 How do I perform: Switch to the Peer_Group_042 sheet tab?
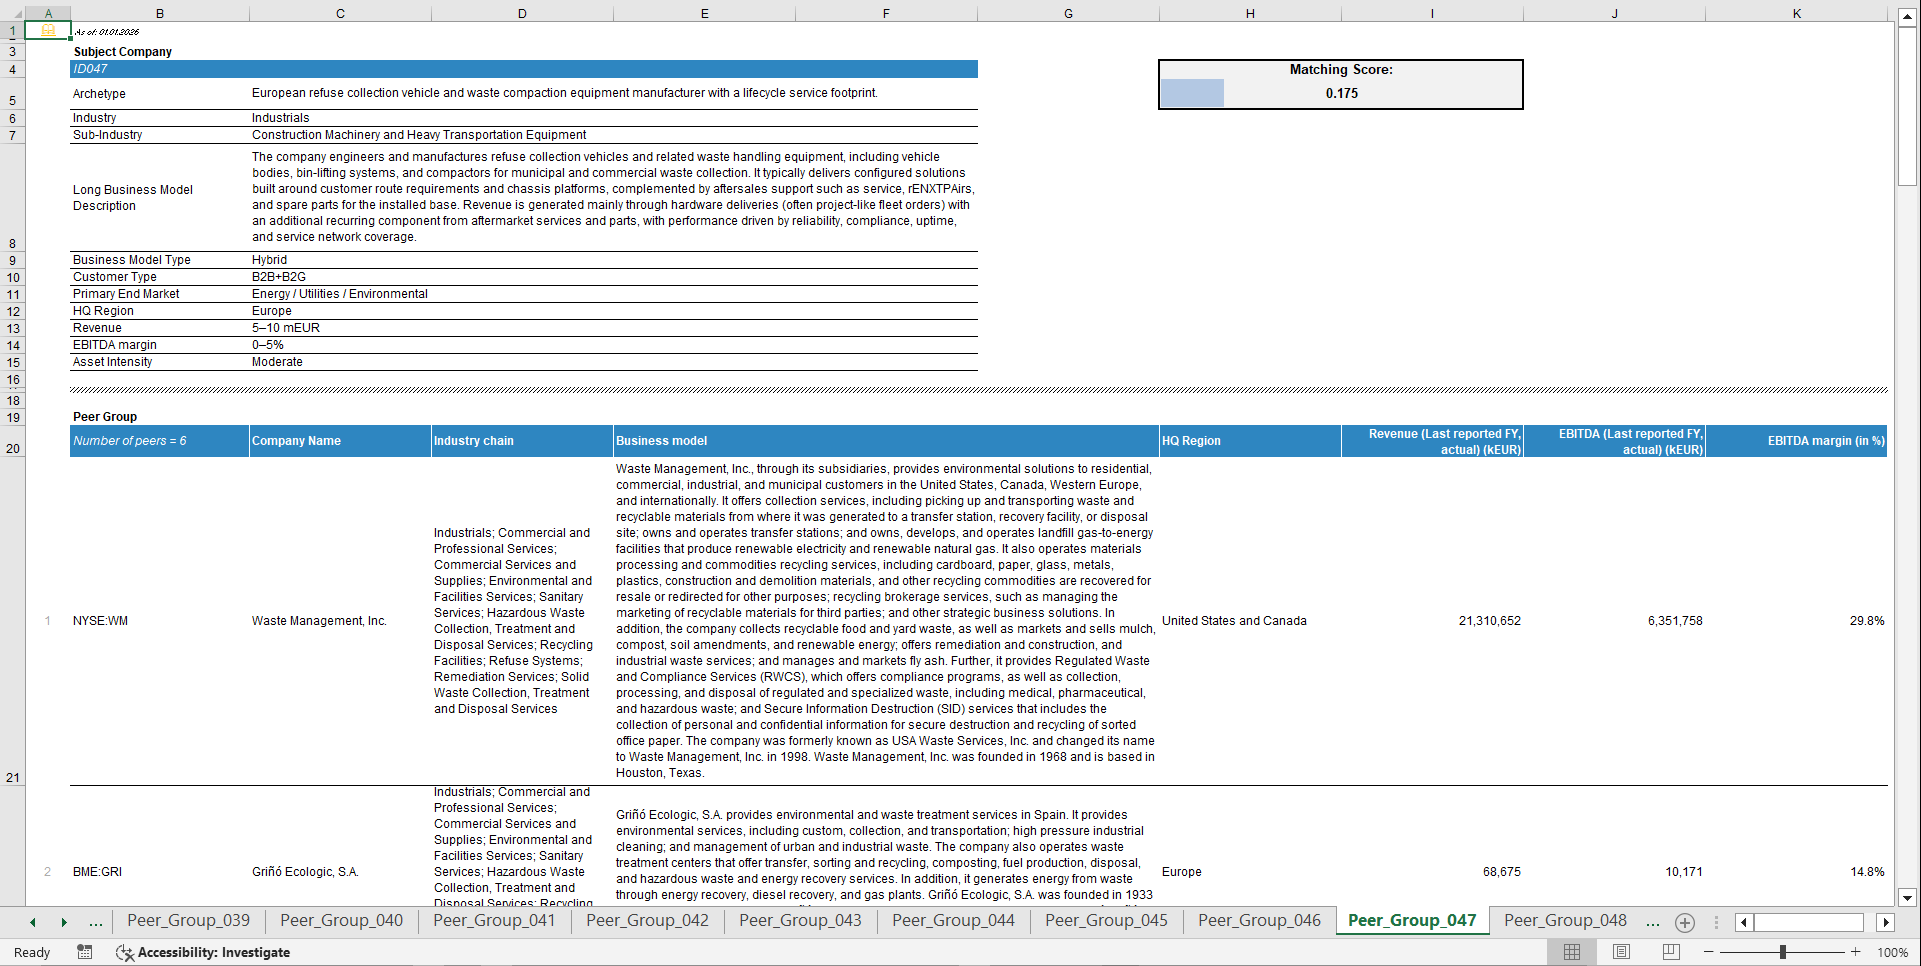point(647,921)
